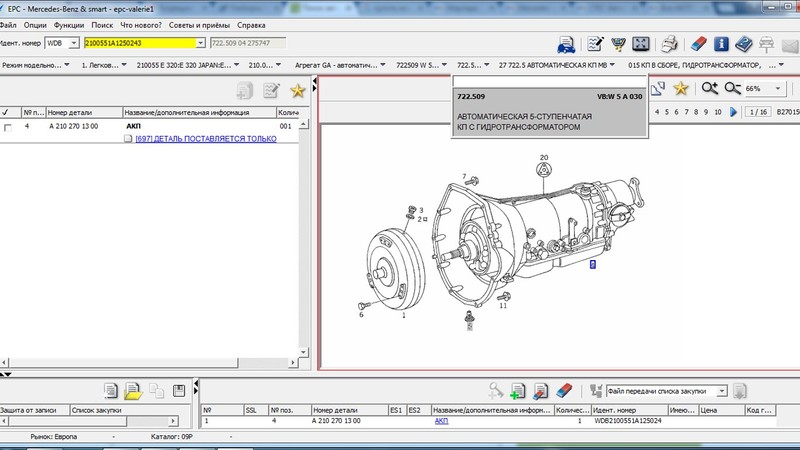Click the yellow VIN number input field

[x=139, y=44]
